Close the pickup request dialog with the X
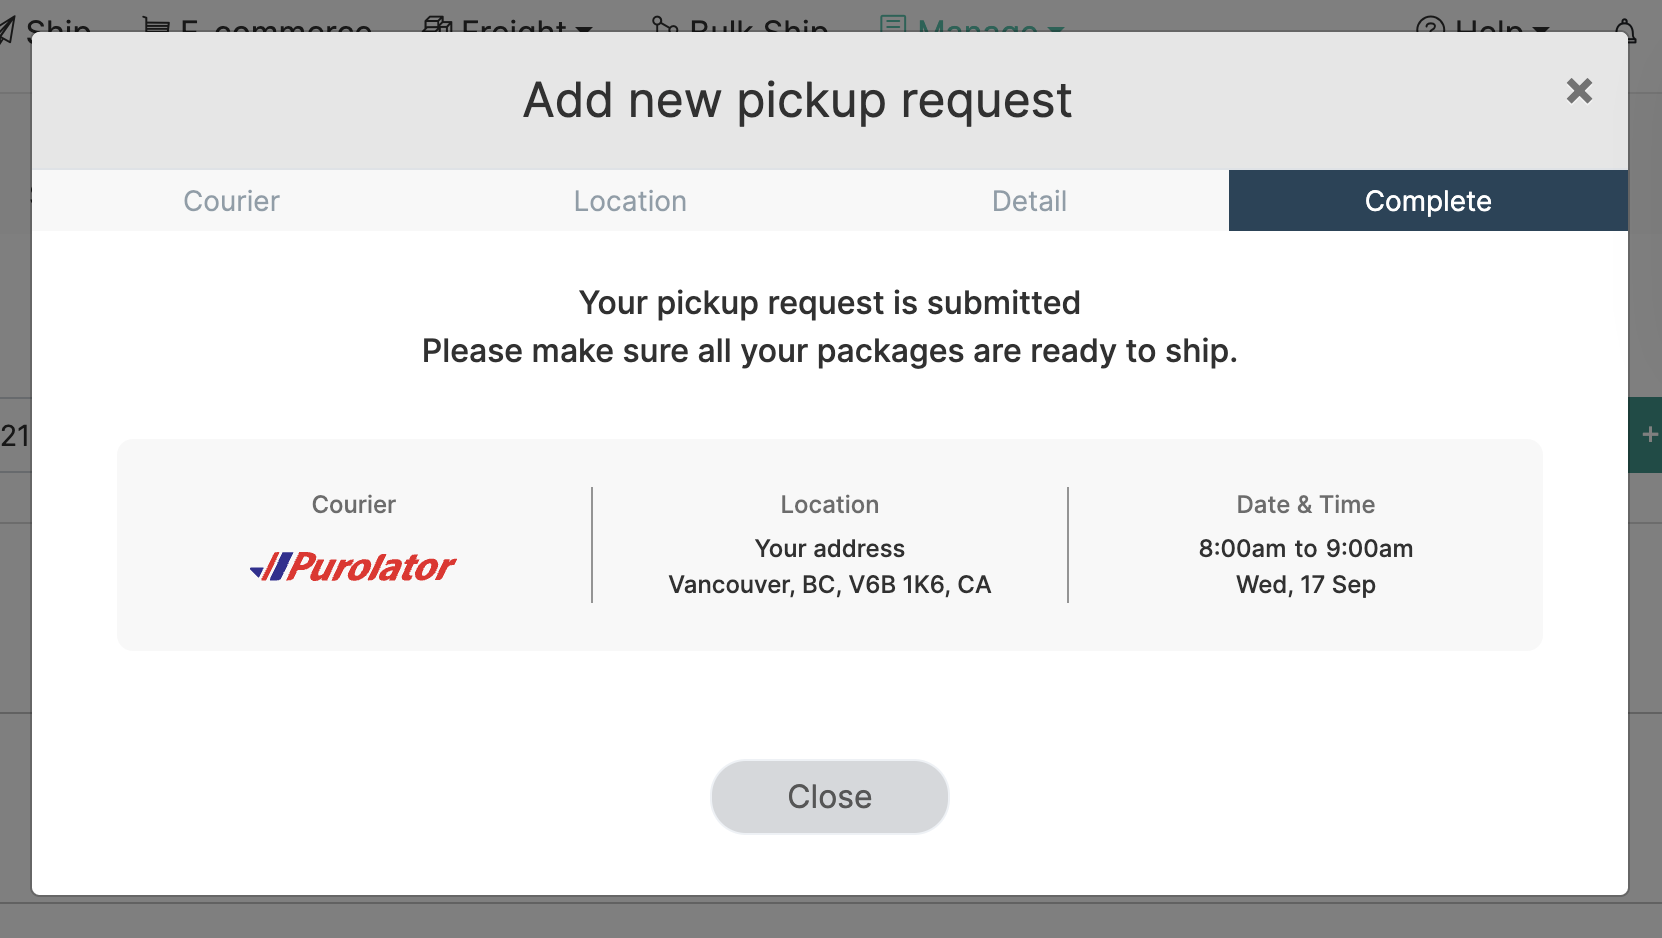The image size is (1662, 938). pyautogui.click(x=1579, y=91)
